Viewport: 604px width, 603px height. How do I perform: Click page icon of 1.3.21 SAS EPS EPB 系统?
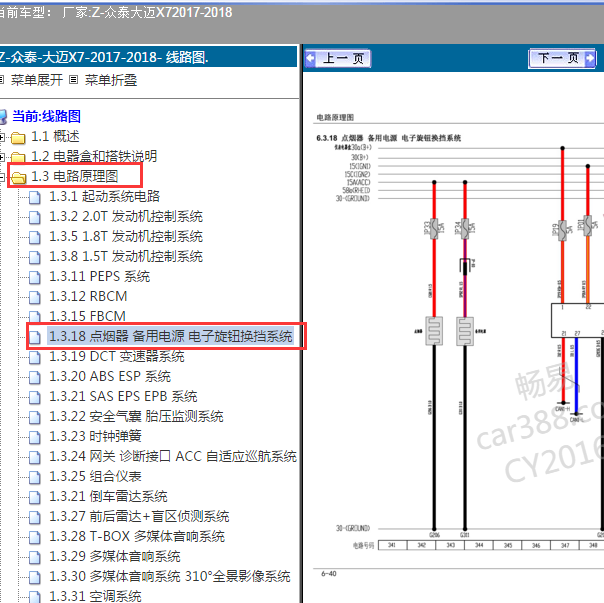35,397
